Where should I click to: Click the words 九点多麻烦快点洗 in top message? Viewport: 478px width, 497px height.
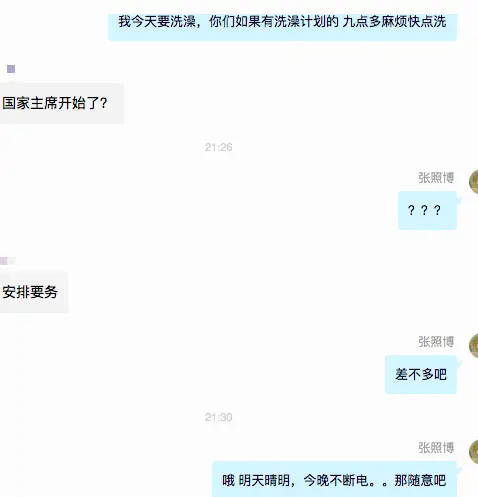pyautogui.click(x=395, y=22)
